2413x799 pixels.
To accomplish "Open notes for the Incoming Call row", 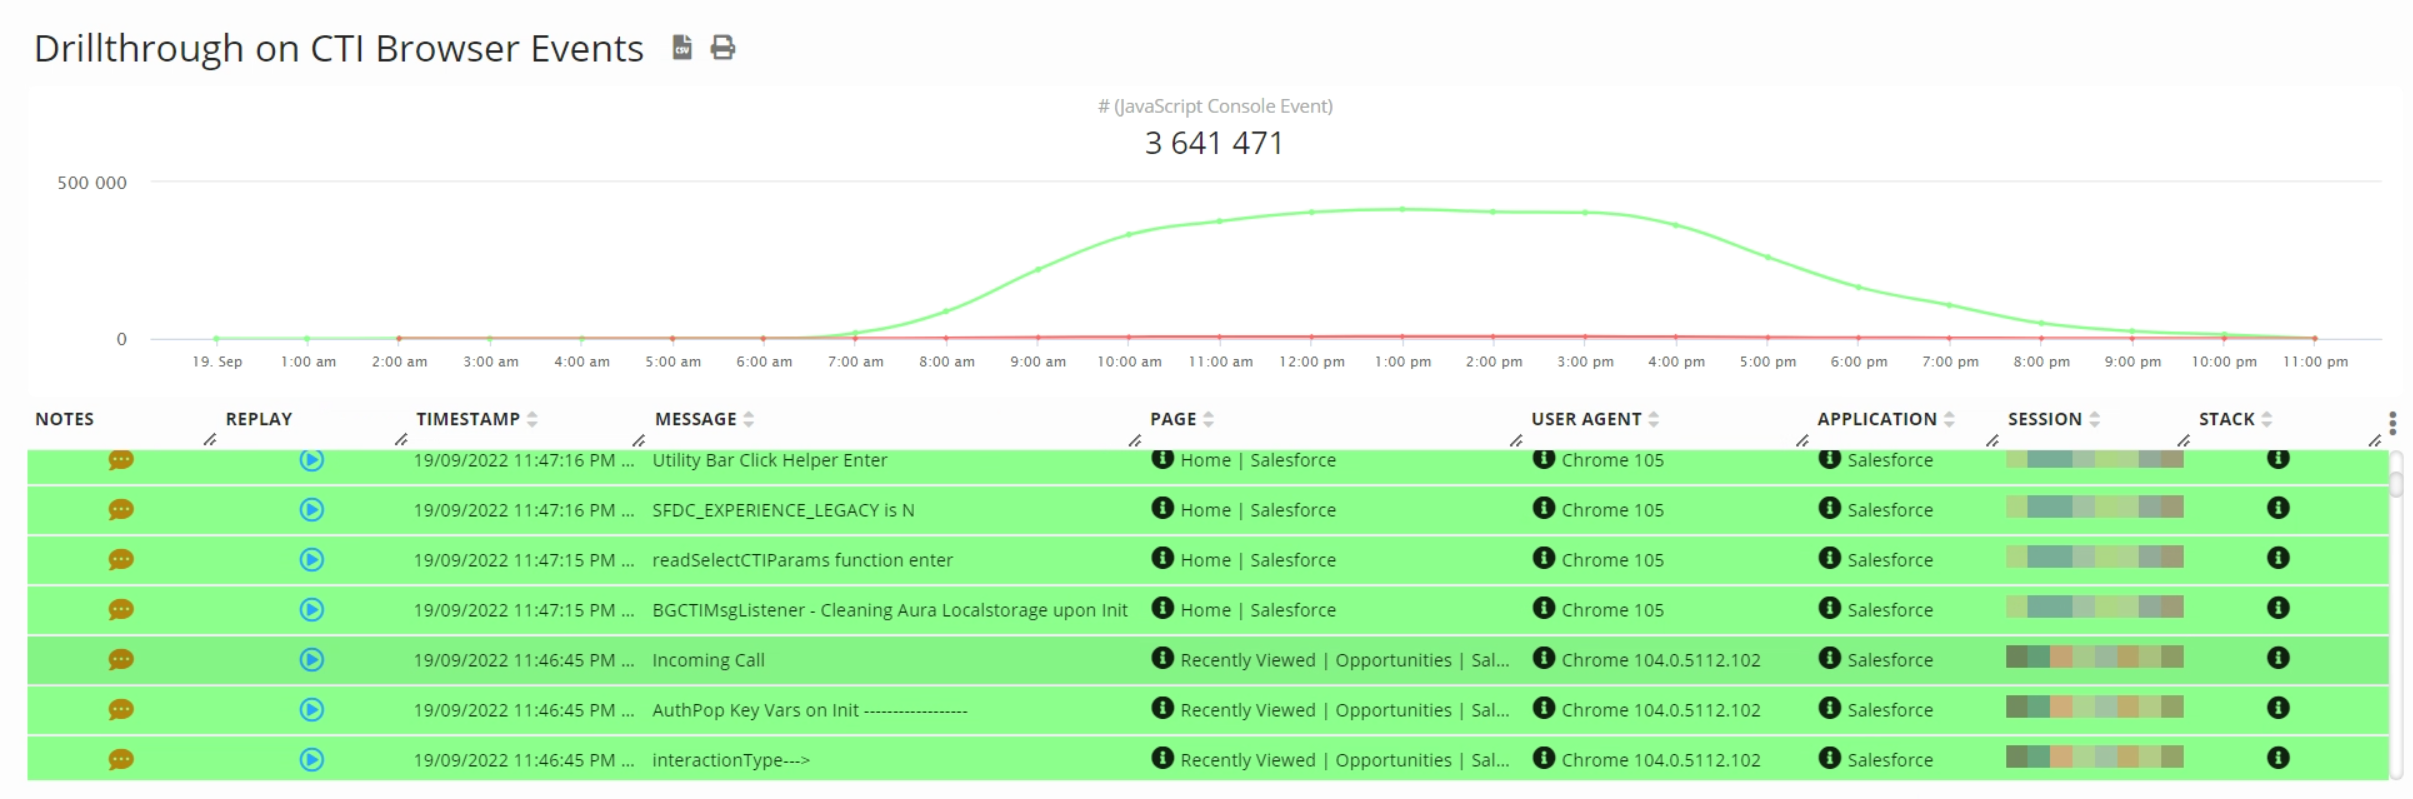I will pyautogui.click(x=121, y=660).
